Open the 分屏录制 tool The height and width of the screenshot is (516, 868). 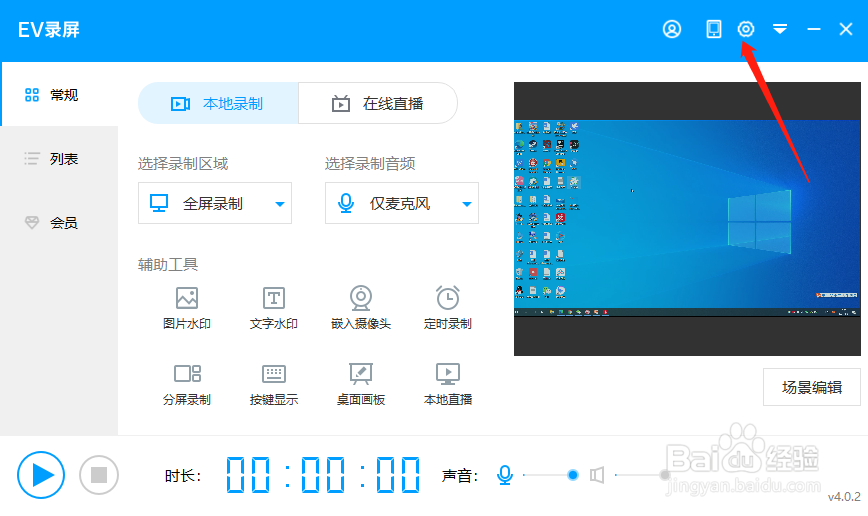tap(187, 384)
